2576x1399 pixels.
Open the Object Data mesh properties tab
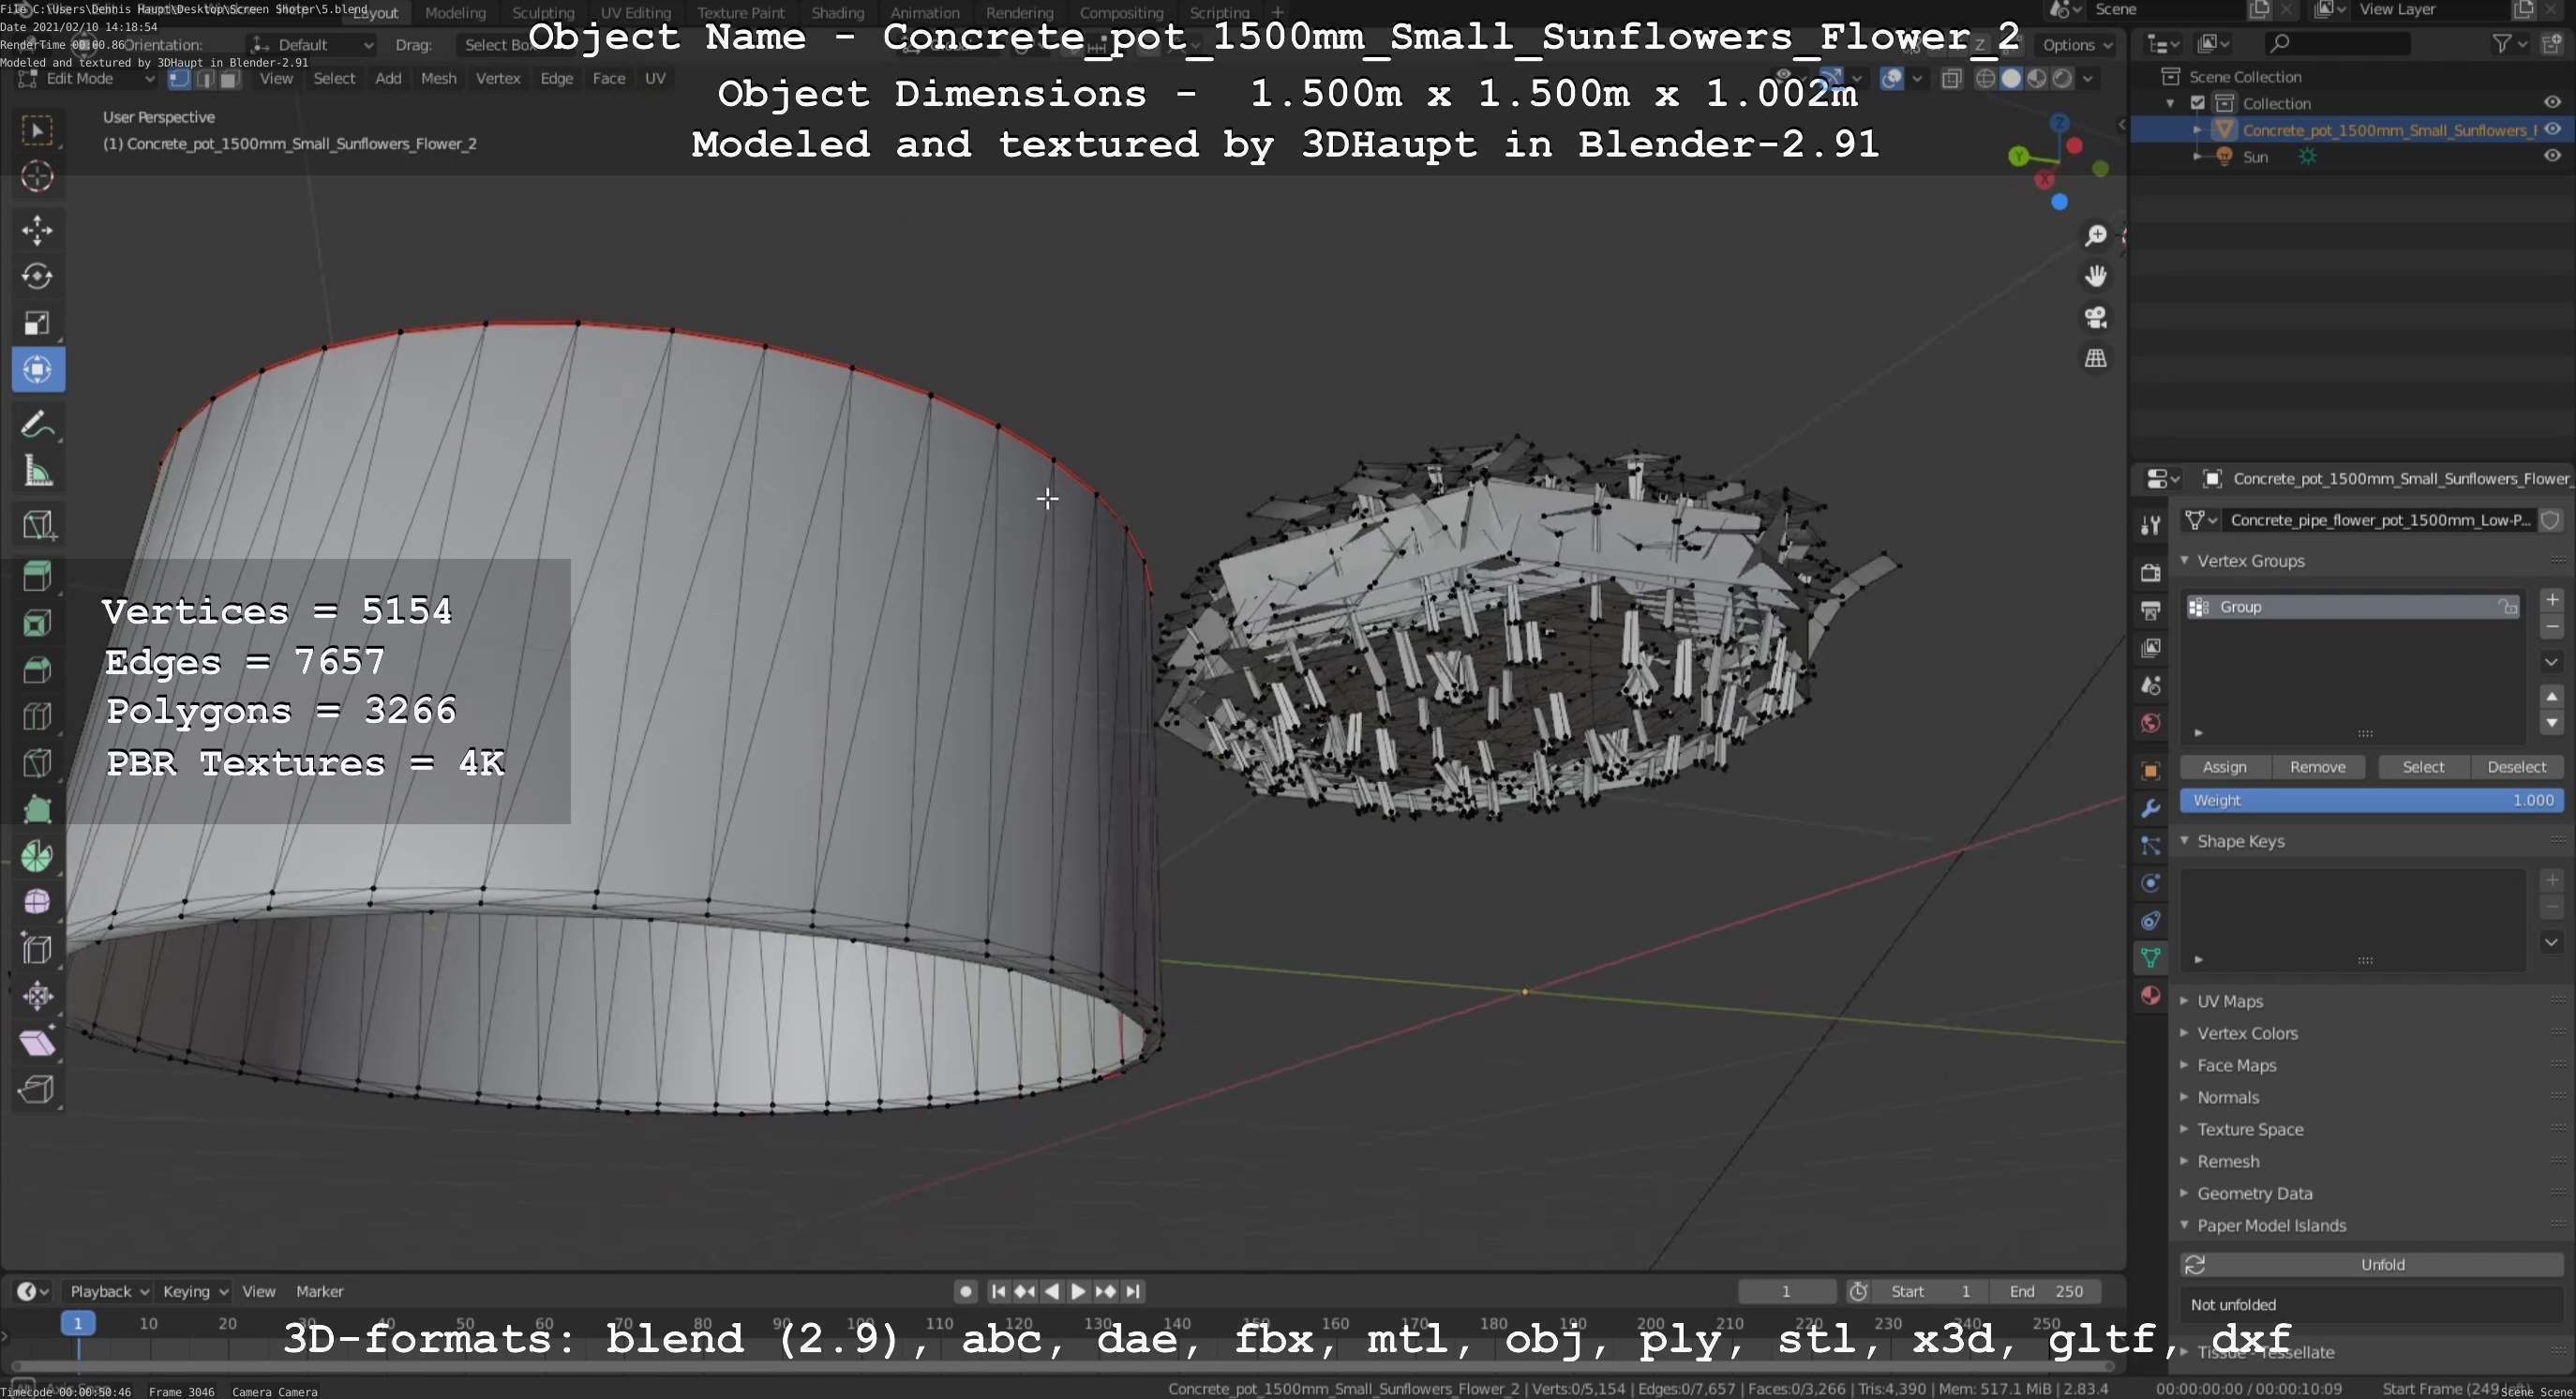pyautogui.click(x=2150, y=958)
